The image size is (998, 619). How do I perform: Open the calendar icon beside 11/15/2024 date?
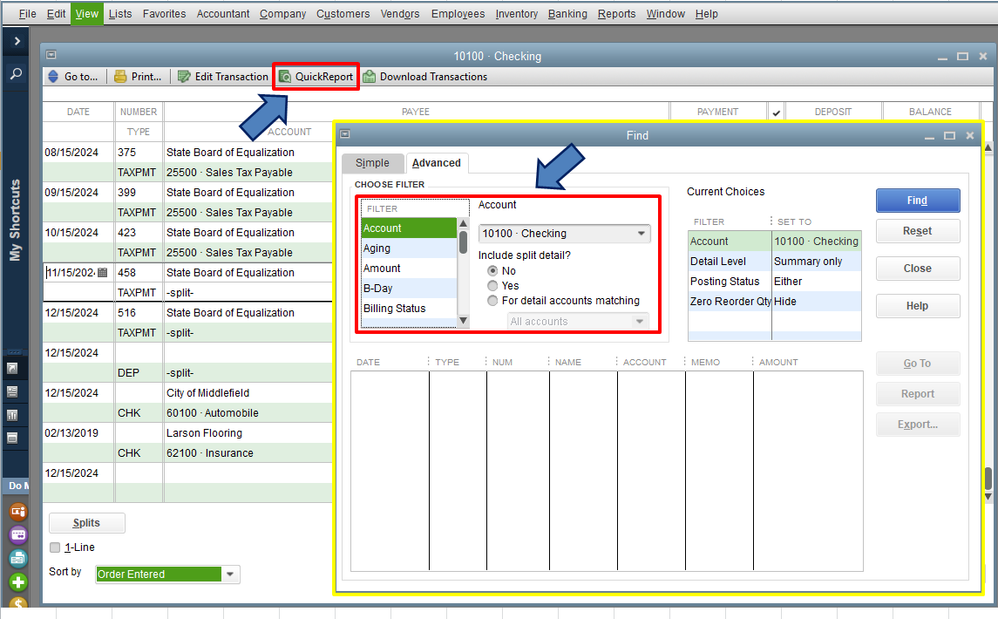[102, 272]
